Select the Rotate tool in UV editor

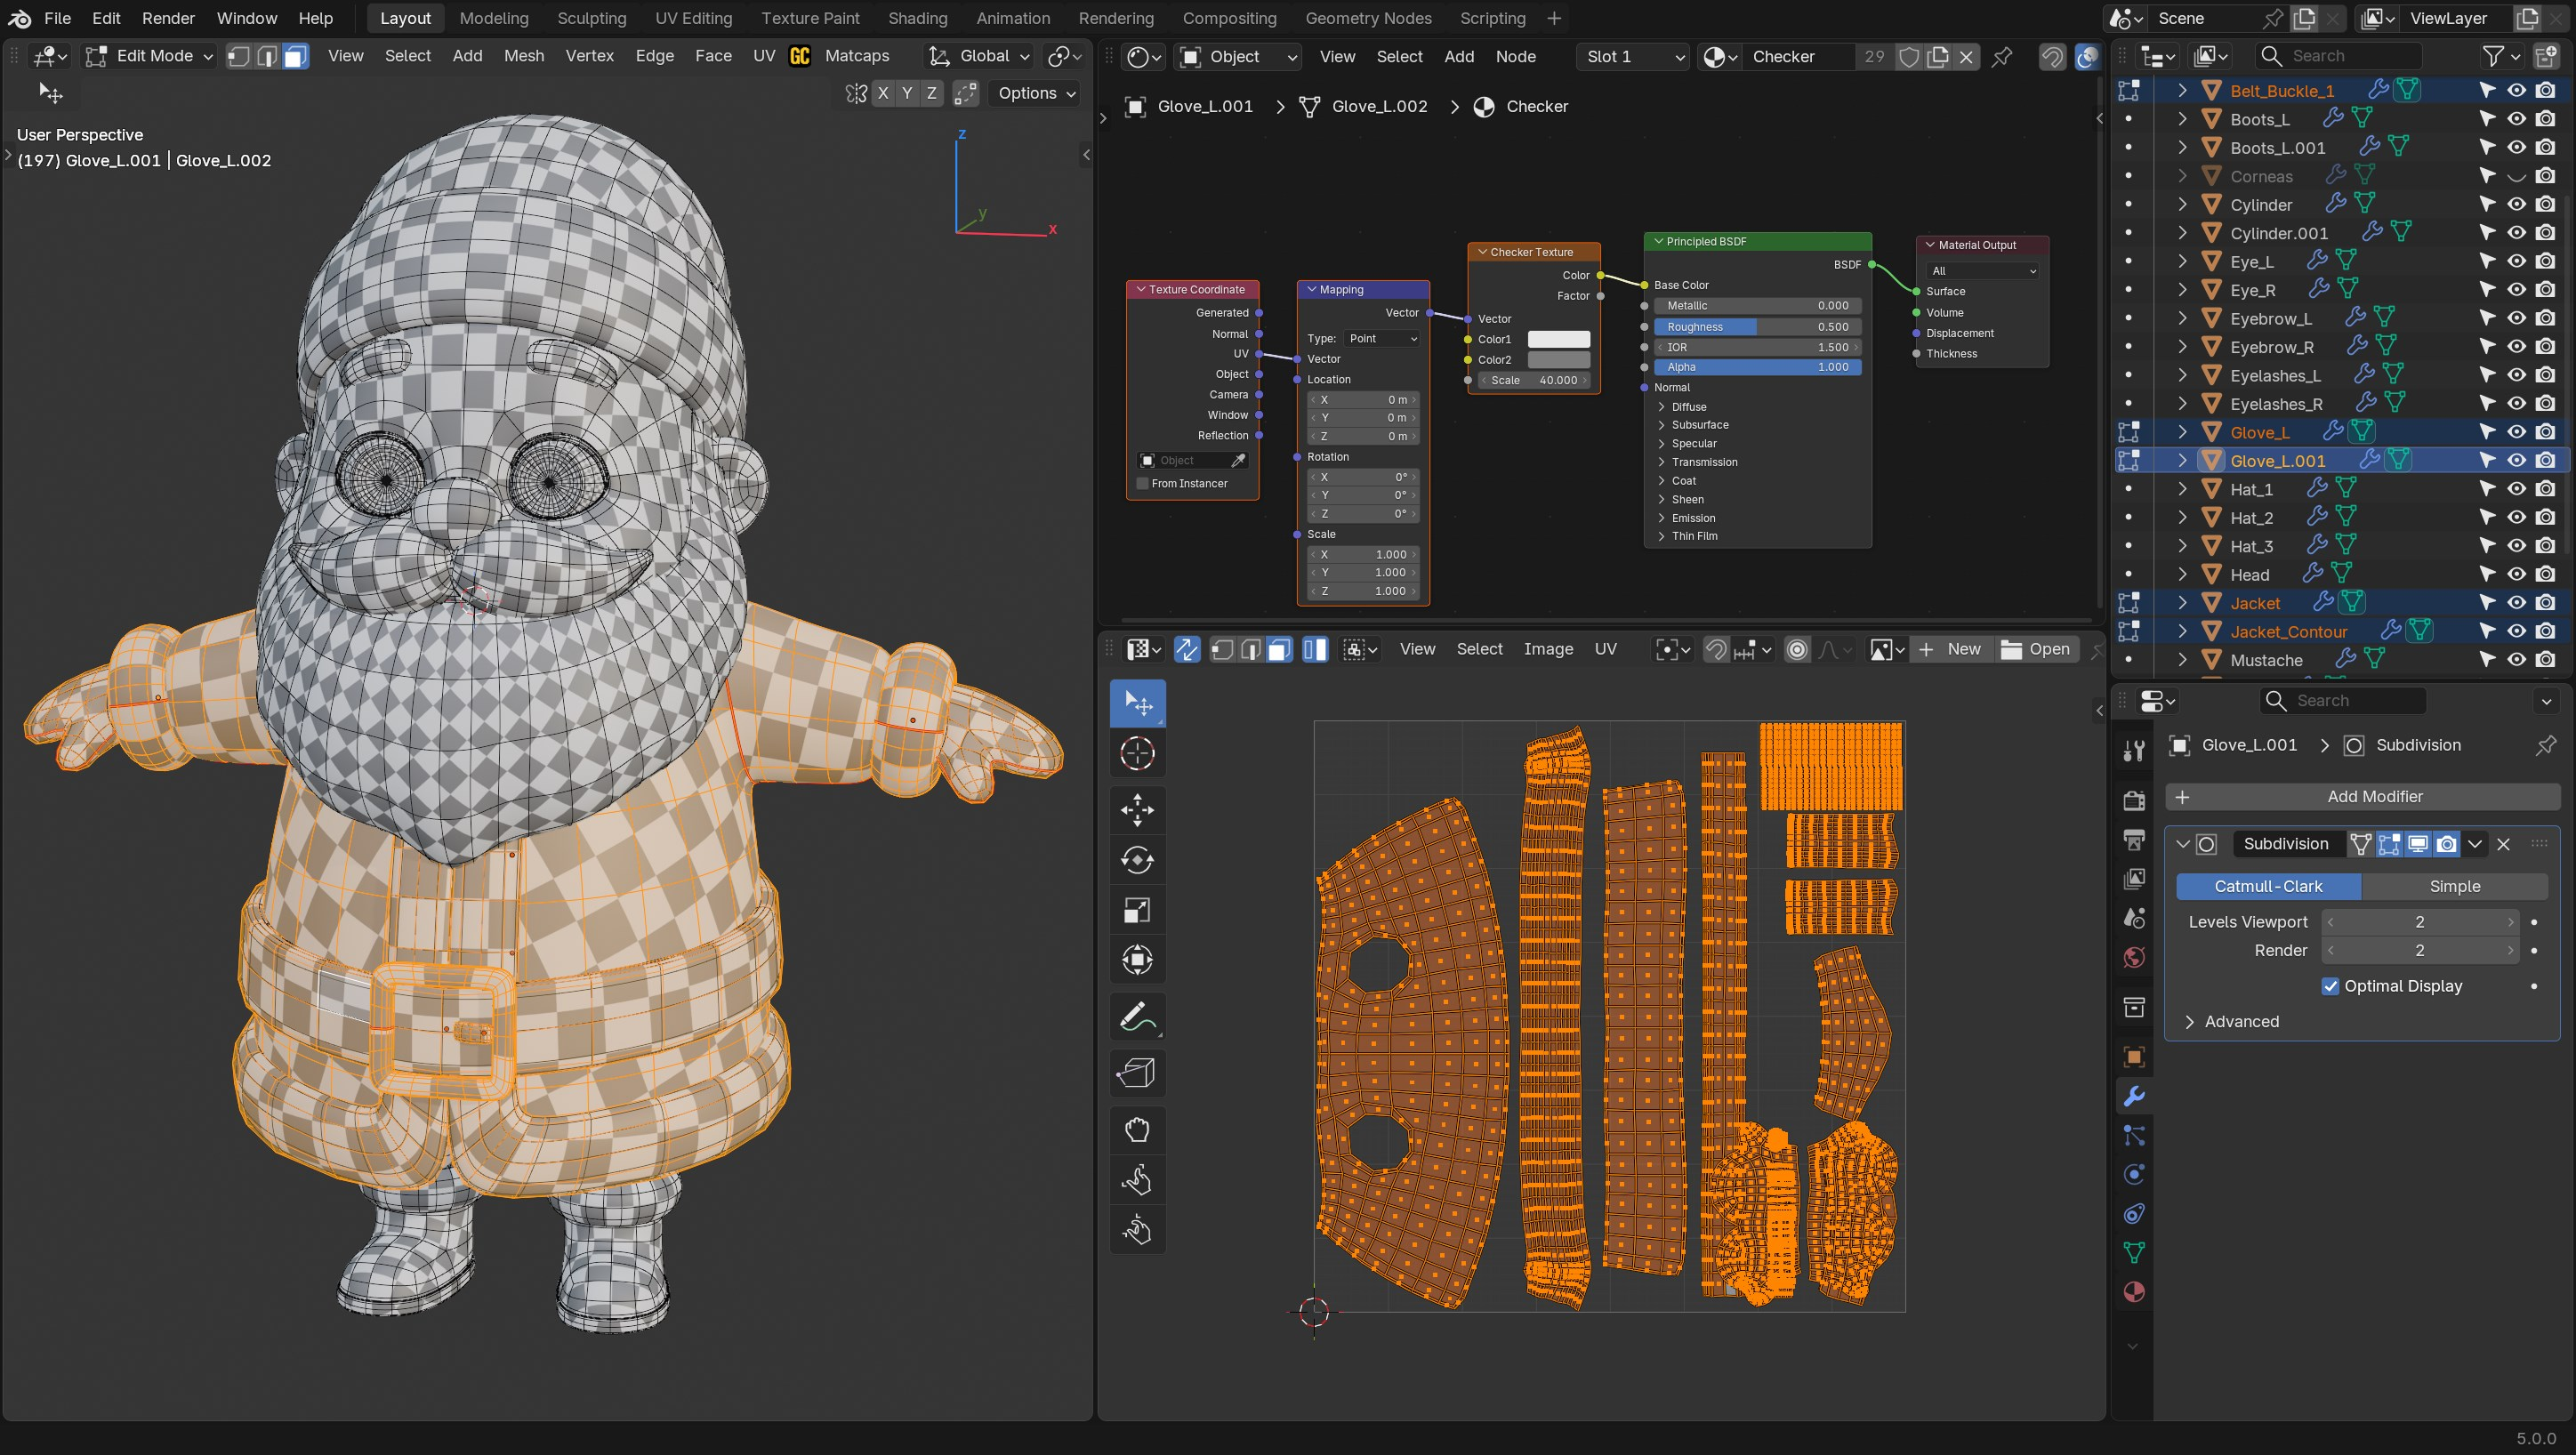[x=1137, y=860]
